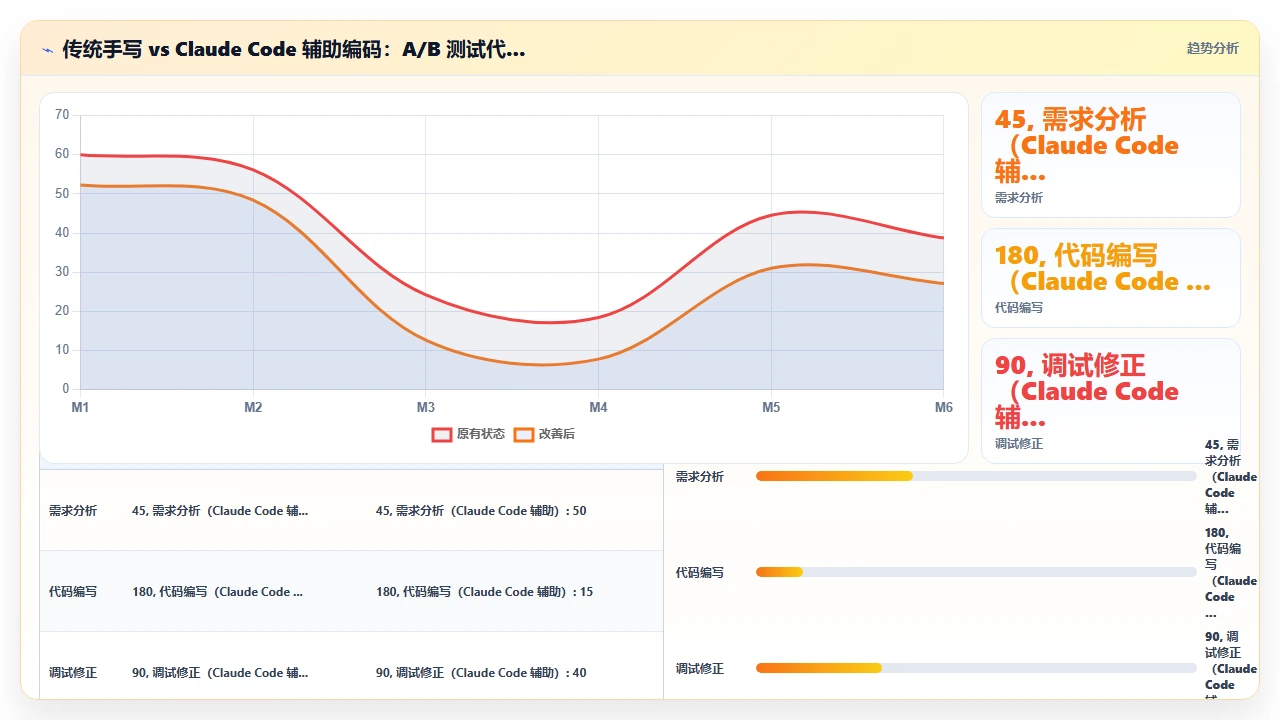
Task: Click the "需求分析" label left of its progress bar
Action: pyautogui.click(x=700, y=477)
